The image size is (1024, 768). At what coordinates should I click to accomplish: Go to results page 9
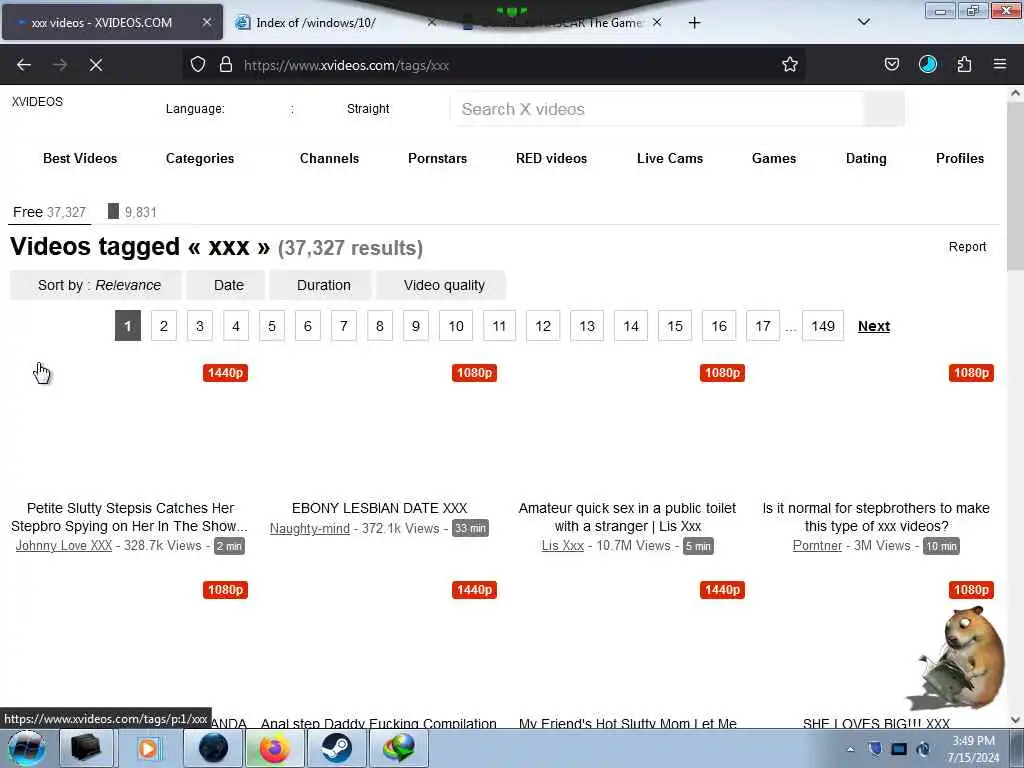pos(415,326)
